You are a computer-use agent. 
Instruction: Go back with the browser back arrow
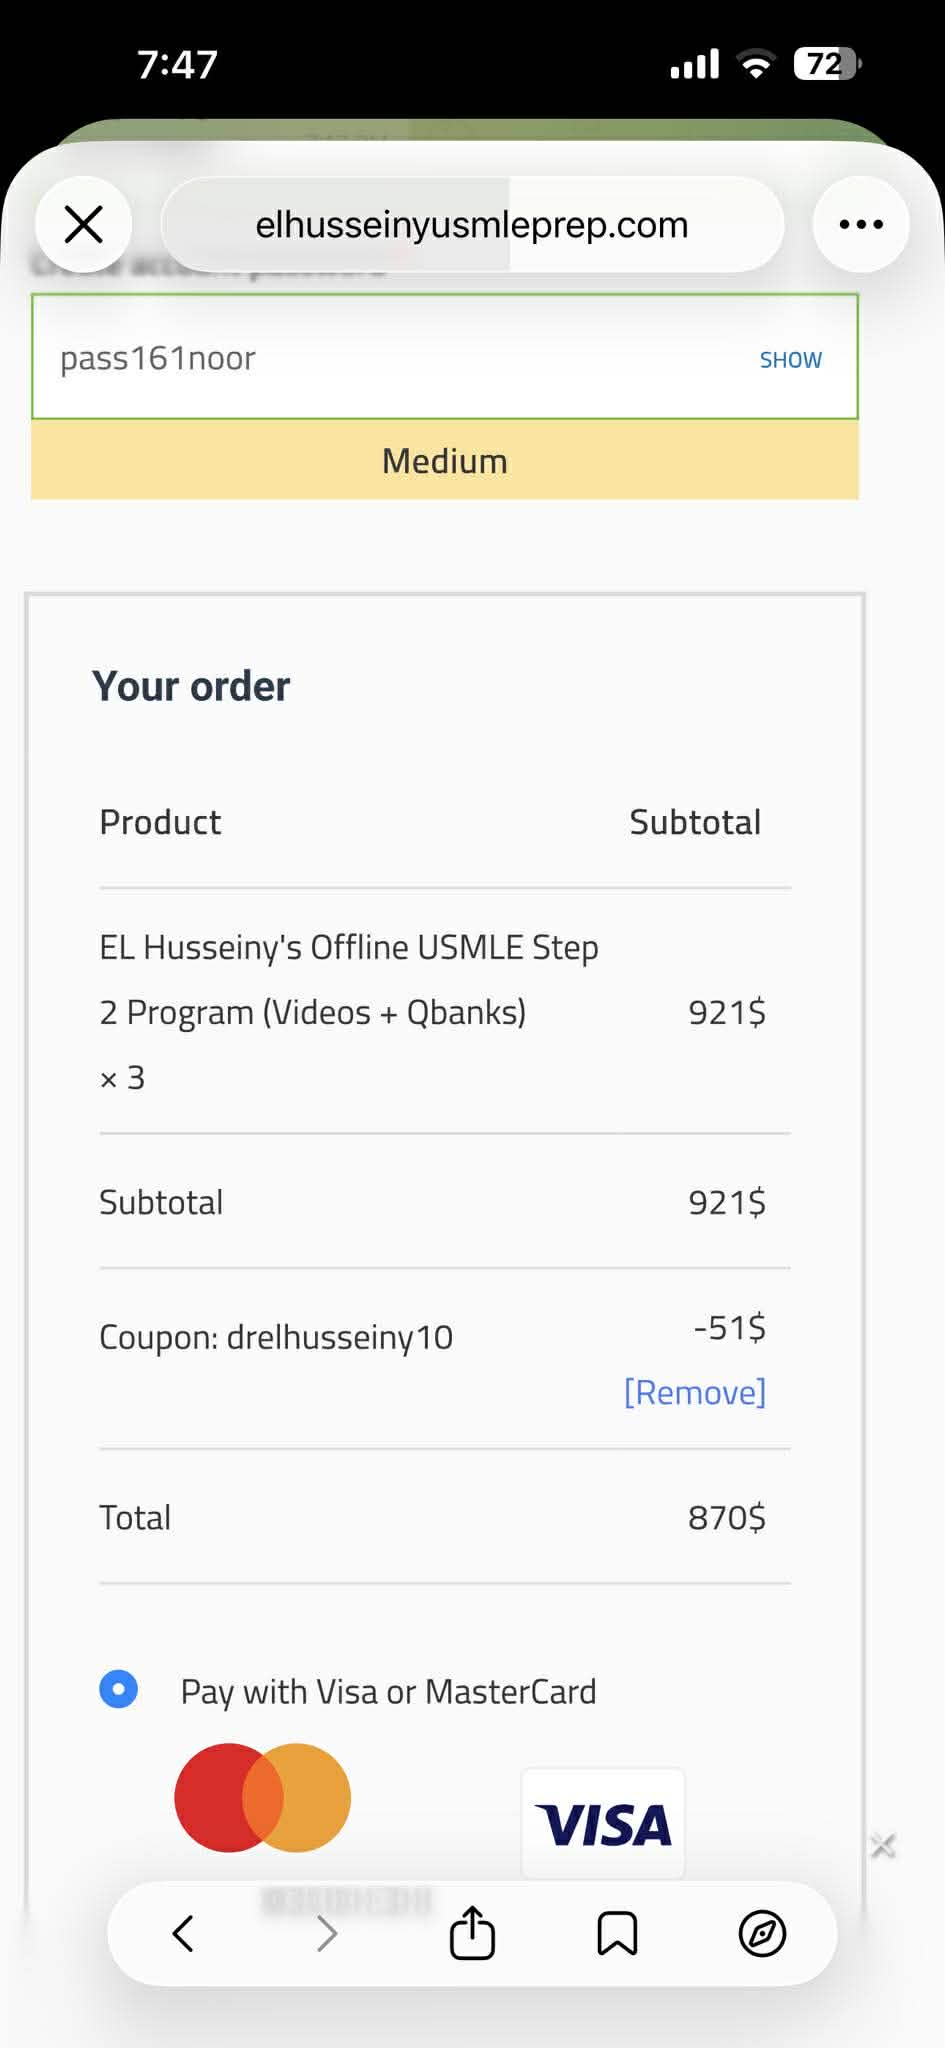183,1933
